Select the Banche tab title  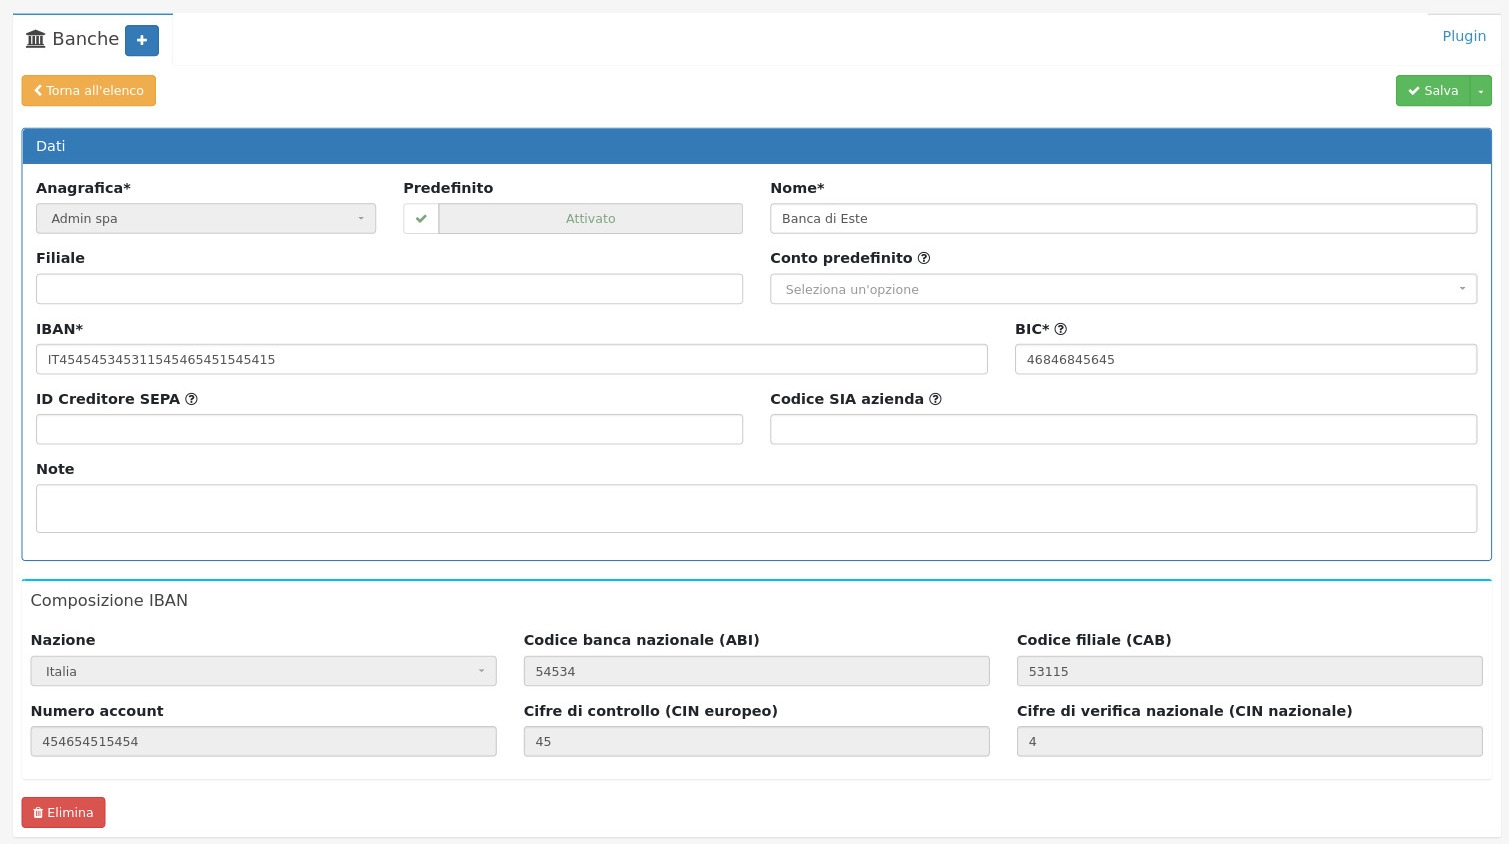pos(85,39)
